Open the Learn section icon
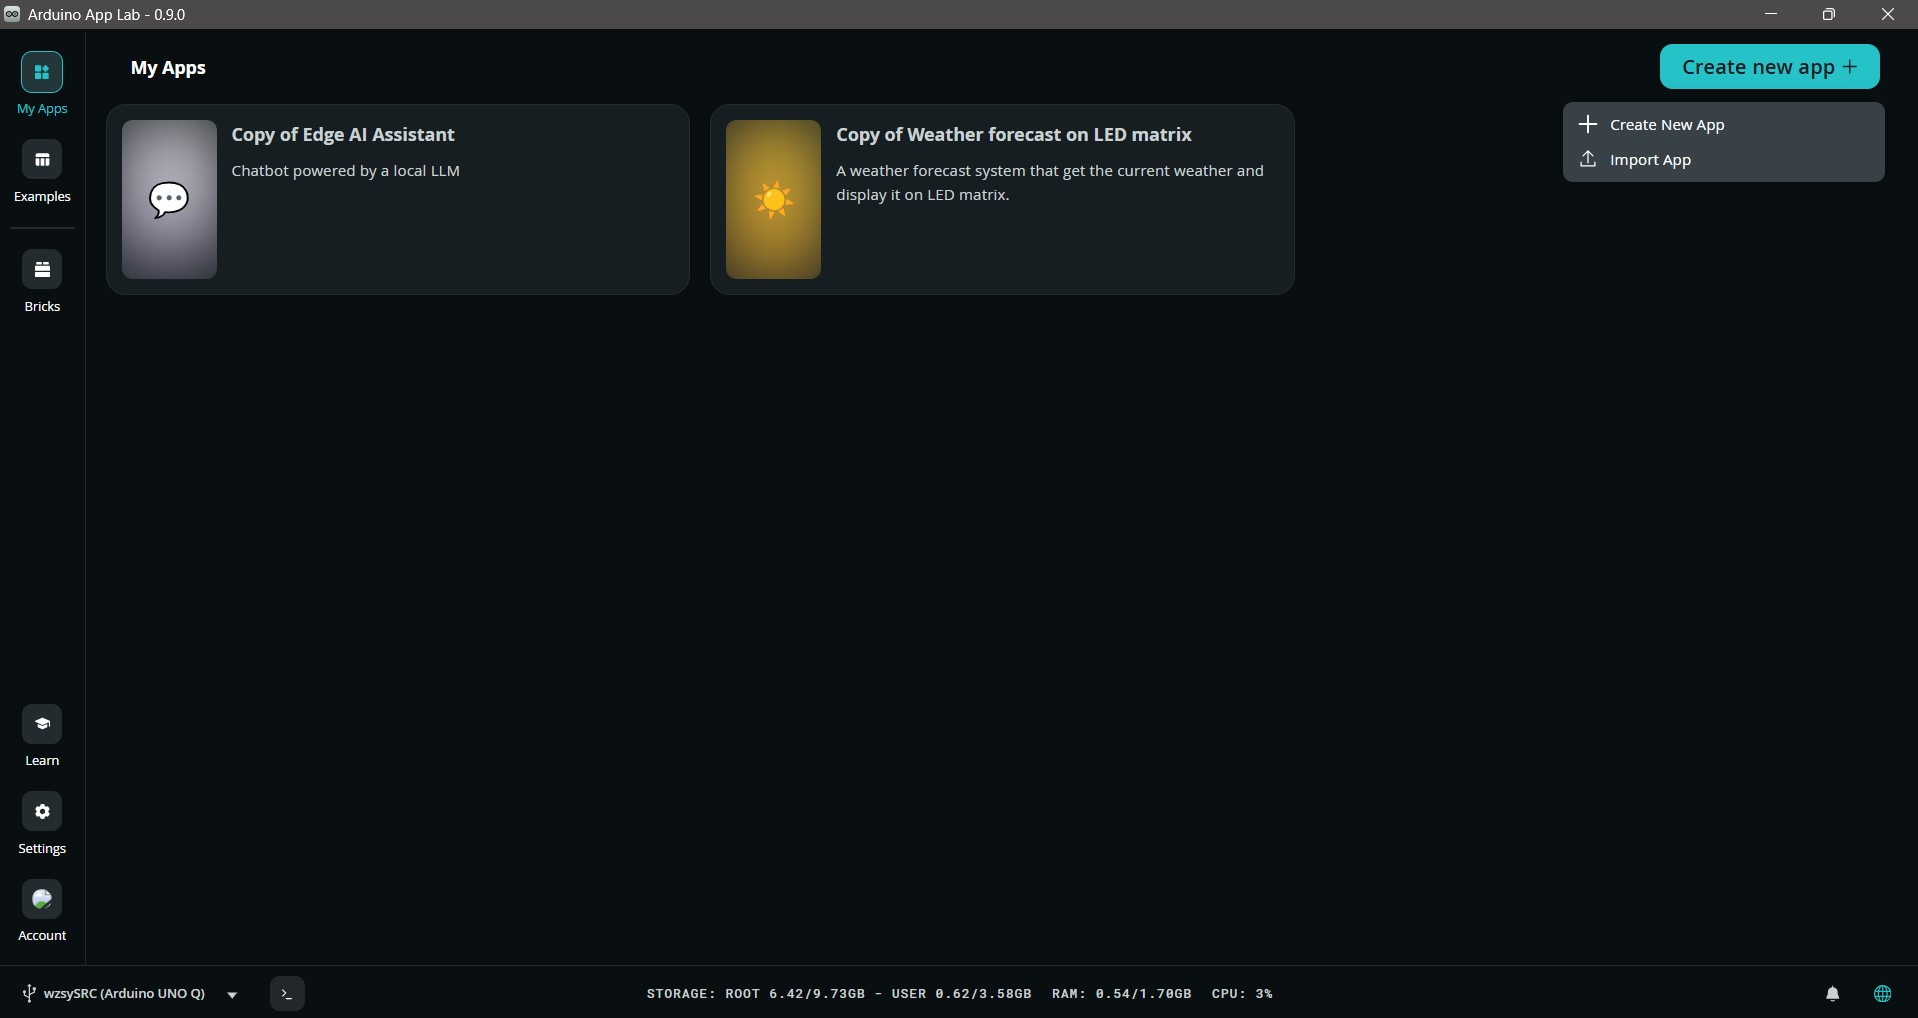The width and height of the screenshot is (1918, 1018). click(42, 724)
